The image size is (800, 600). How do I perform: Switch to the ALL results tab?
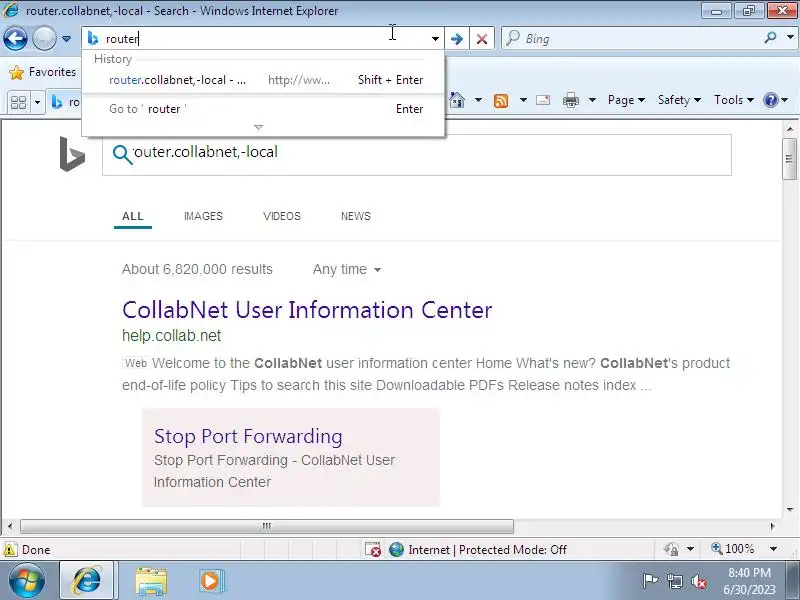point(133,216)
